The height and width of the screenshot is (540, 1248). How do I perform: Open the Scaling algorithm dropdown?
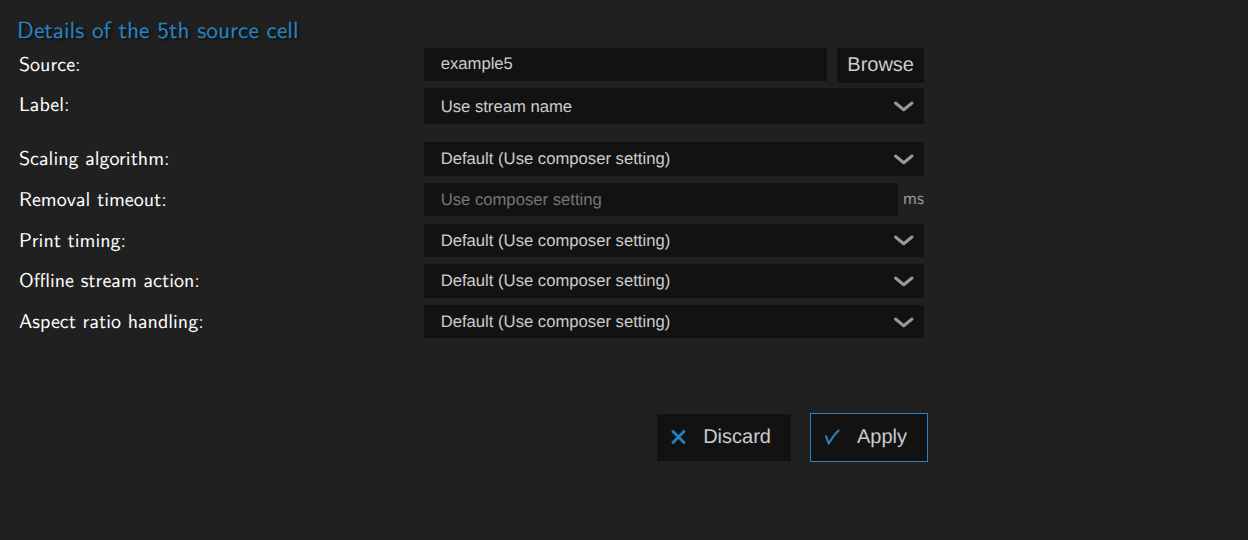tap(674, 158)
